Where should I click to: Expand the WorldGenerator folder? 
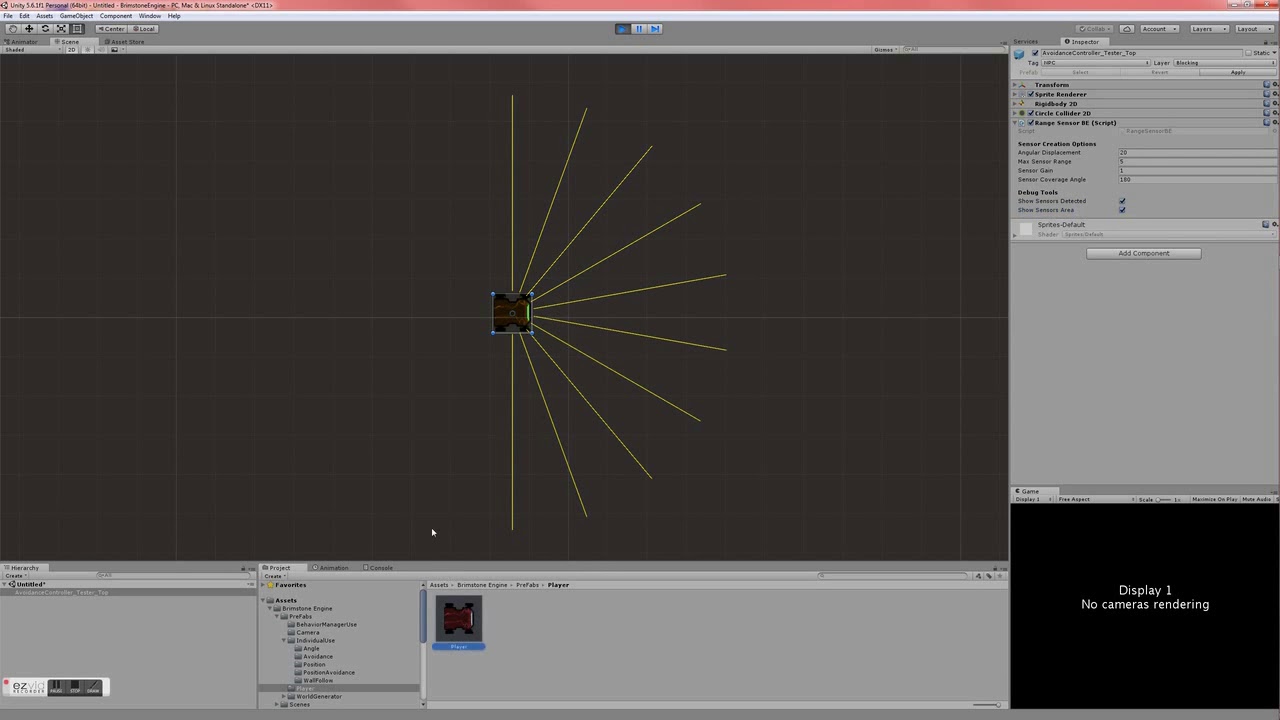click(x=285, y=696)
